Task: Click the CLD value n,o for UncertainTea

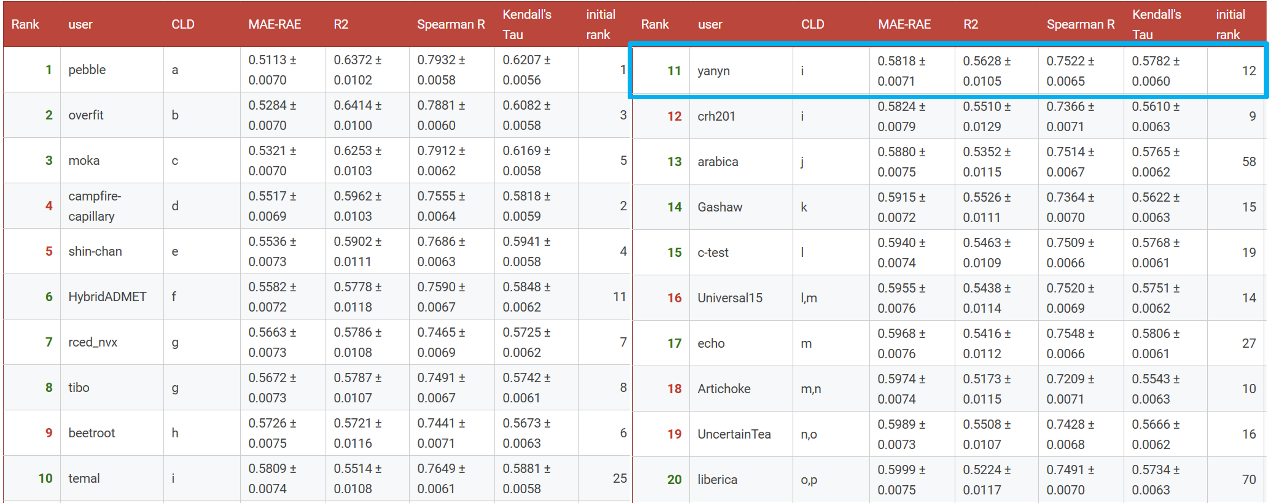Action: tap(810, 434)
